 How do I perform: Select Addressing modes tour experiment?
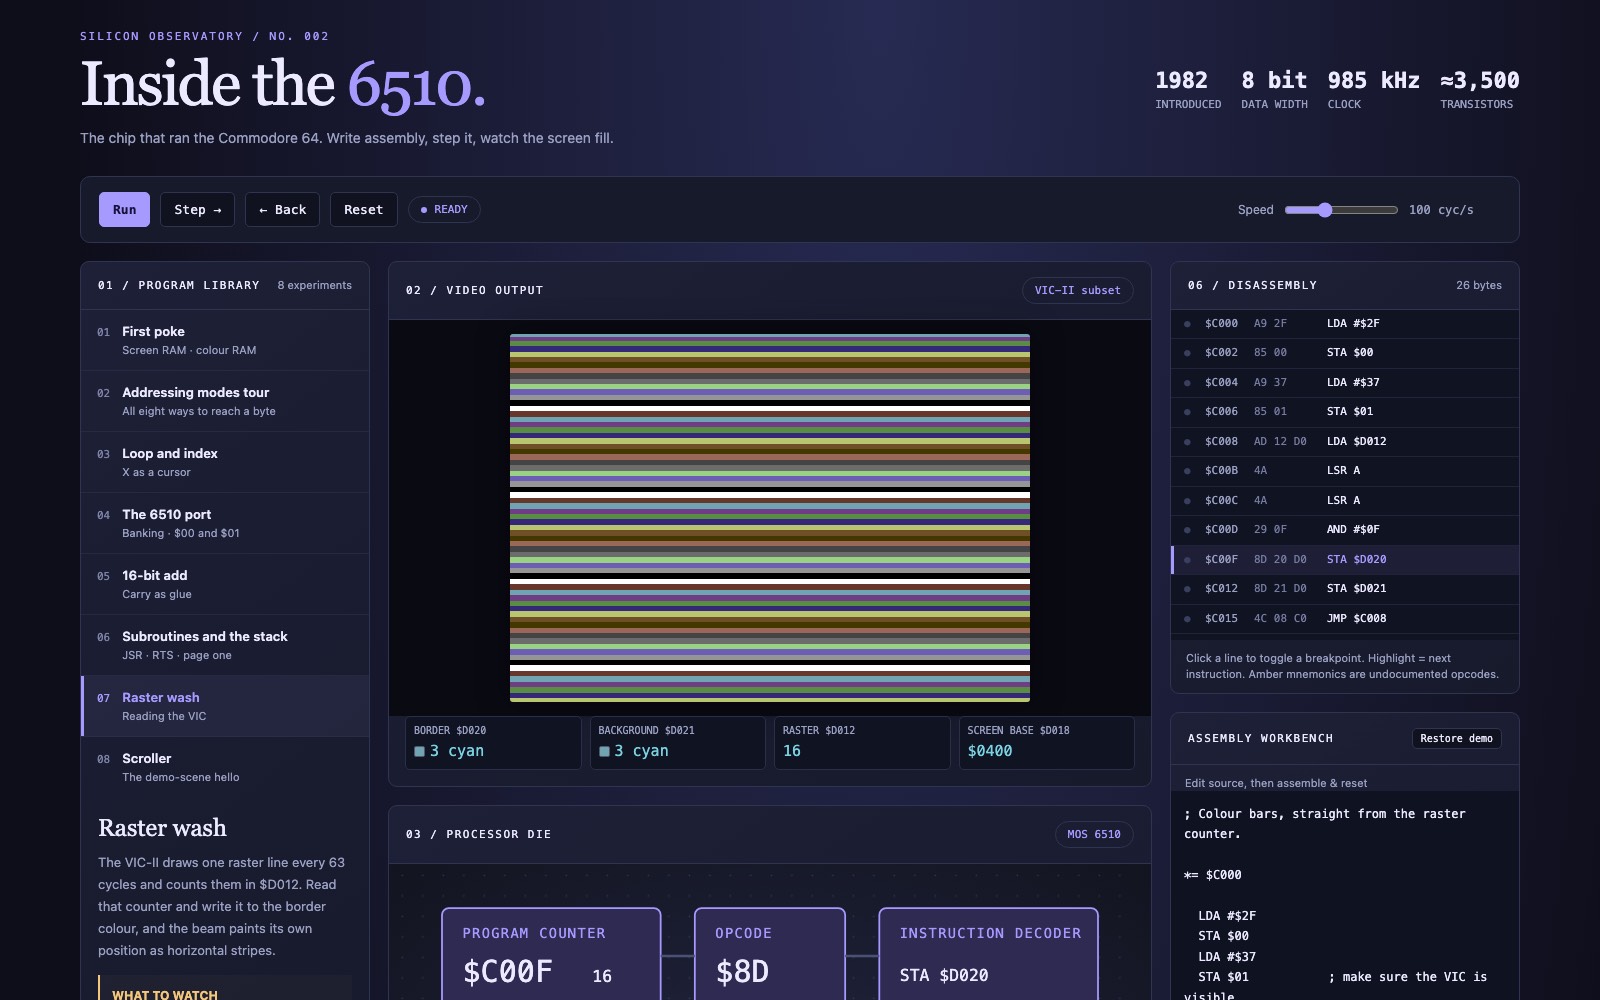tap(225, 401)
